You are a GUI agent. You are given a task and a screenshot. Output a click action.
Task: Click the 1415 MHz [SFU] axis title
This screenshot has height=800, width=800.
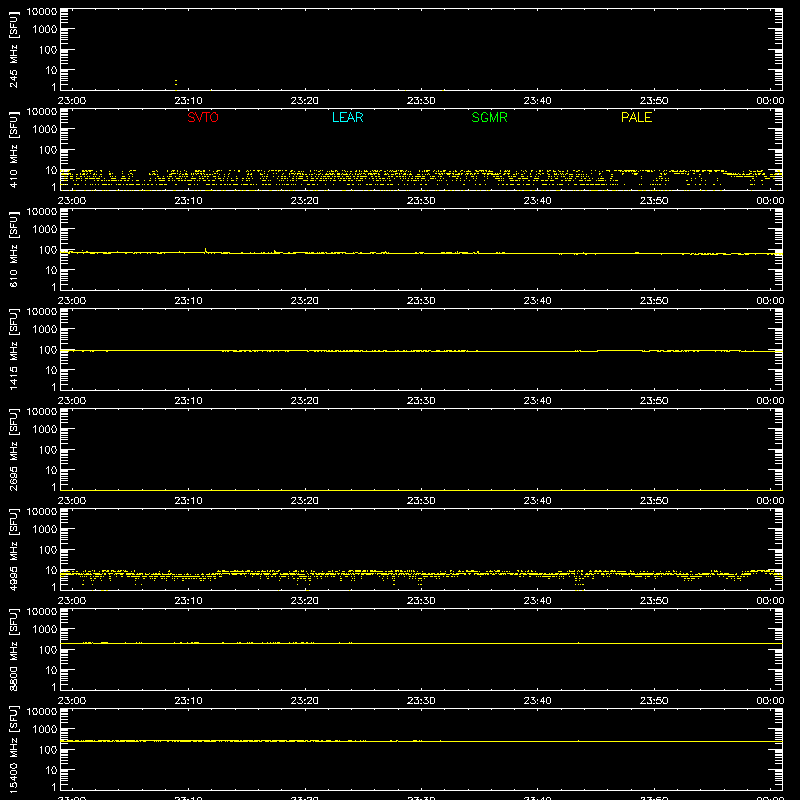(13, 350)
